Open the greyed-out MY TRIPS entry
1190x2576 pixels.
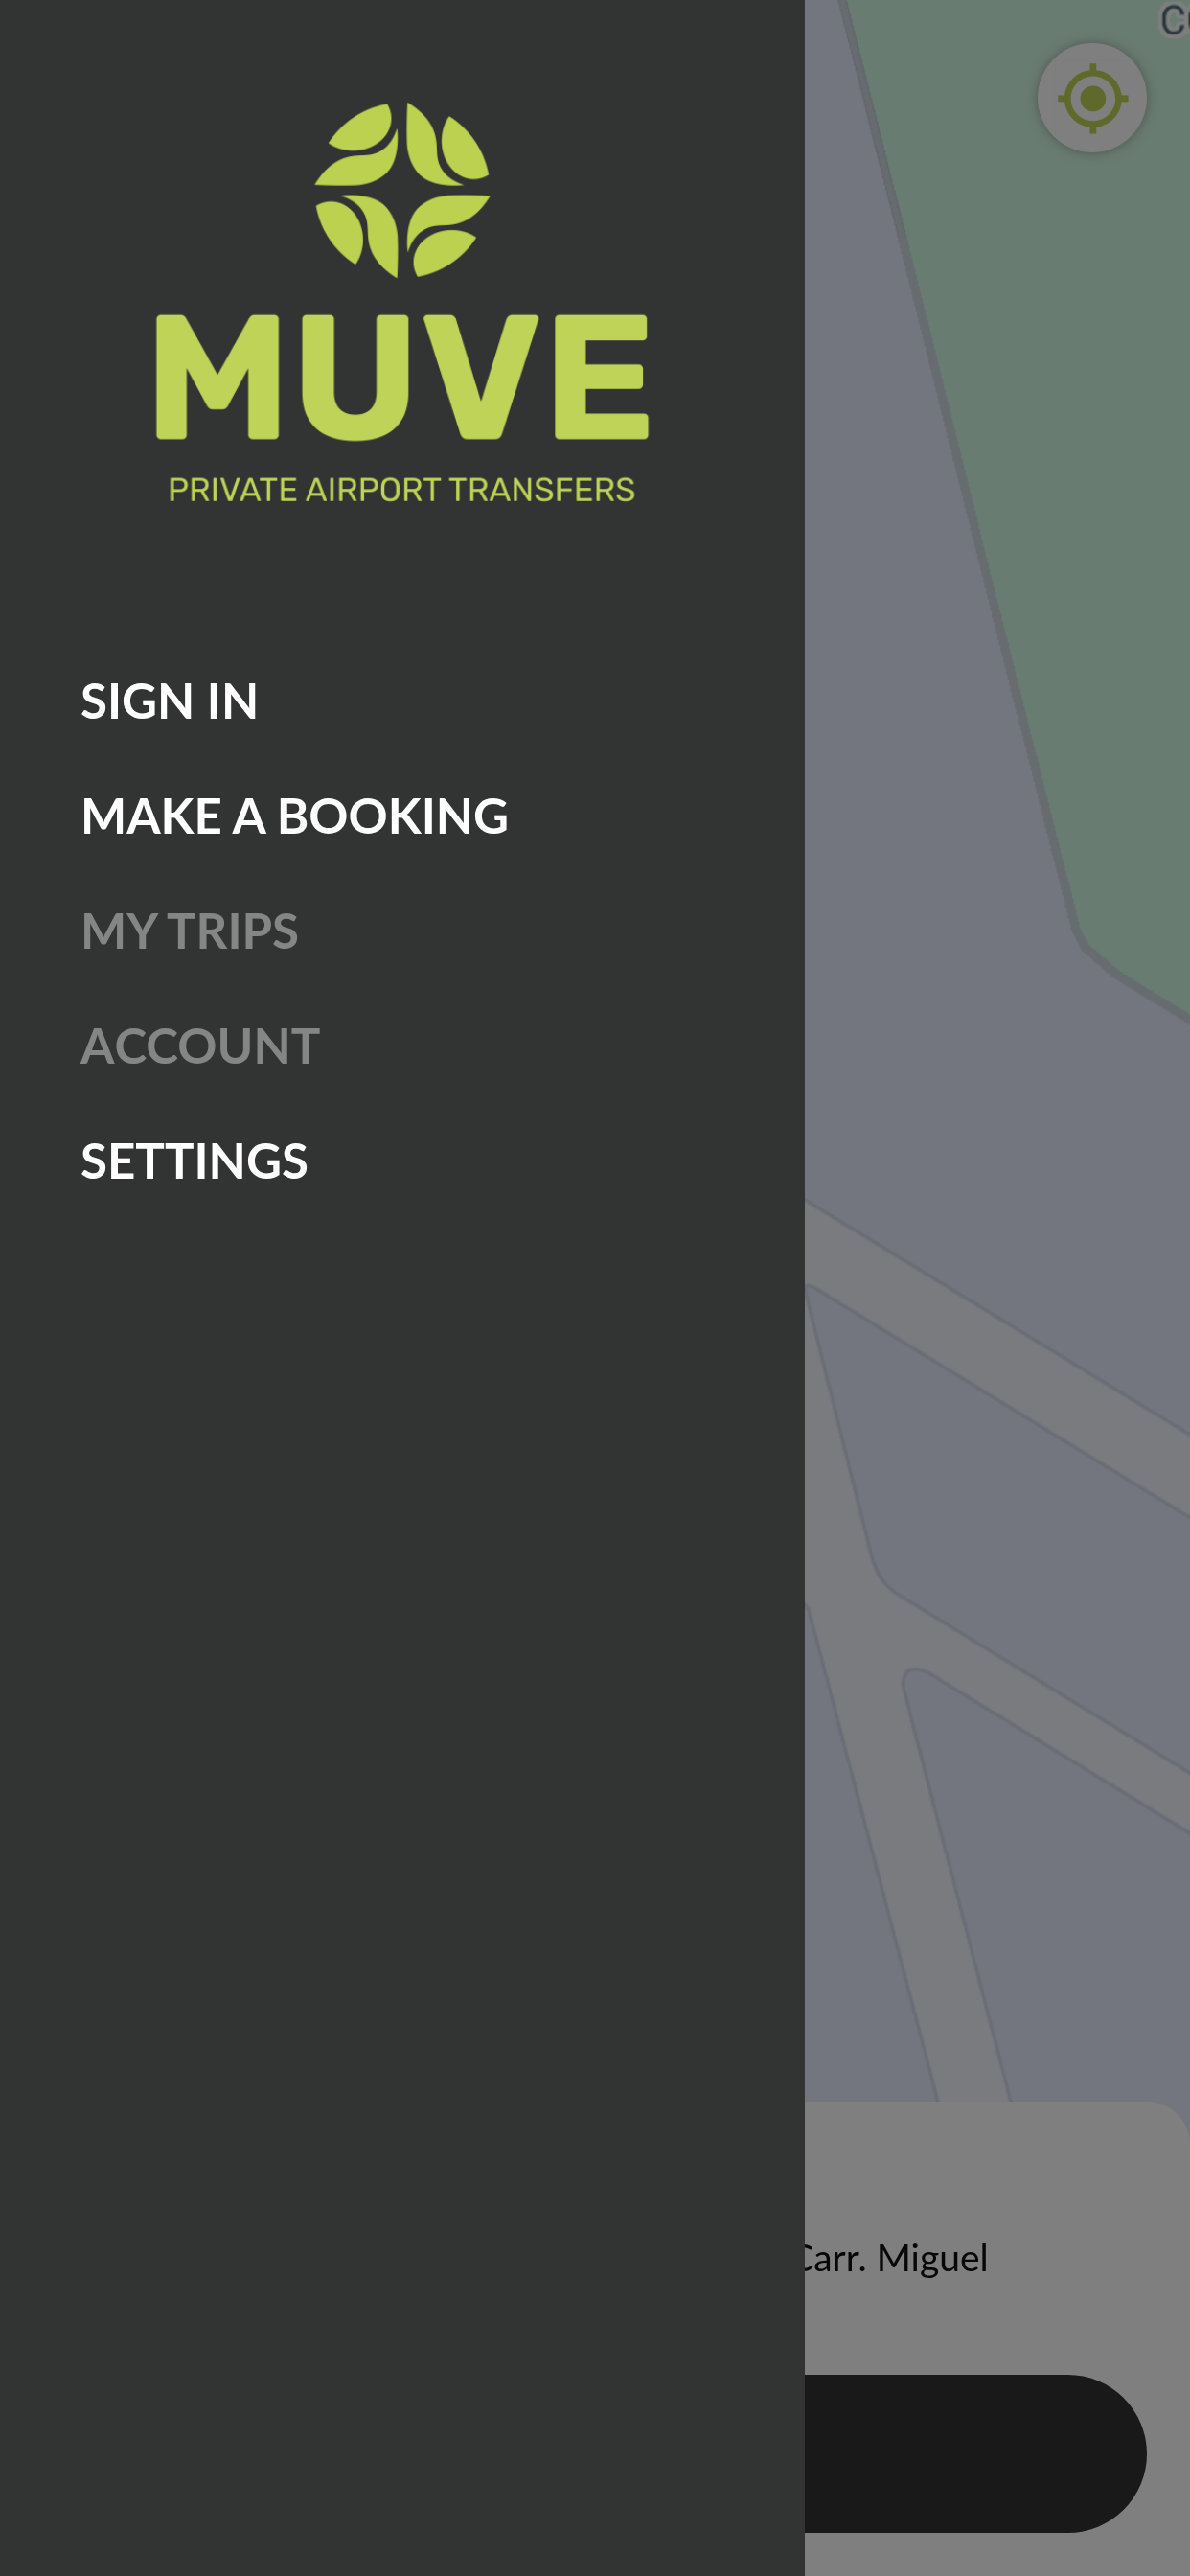[x=189, y=931]
